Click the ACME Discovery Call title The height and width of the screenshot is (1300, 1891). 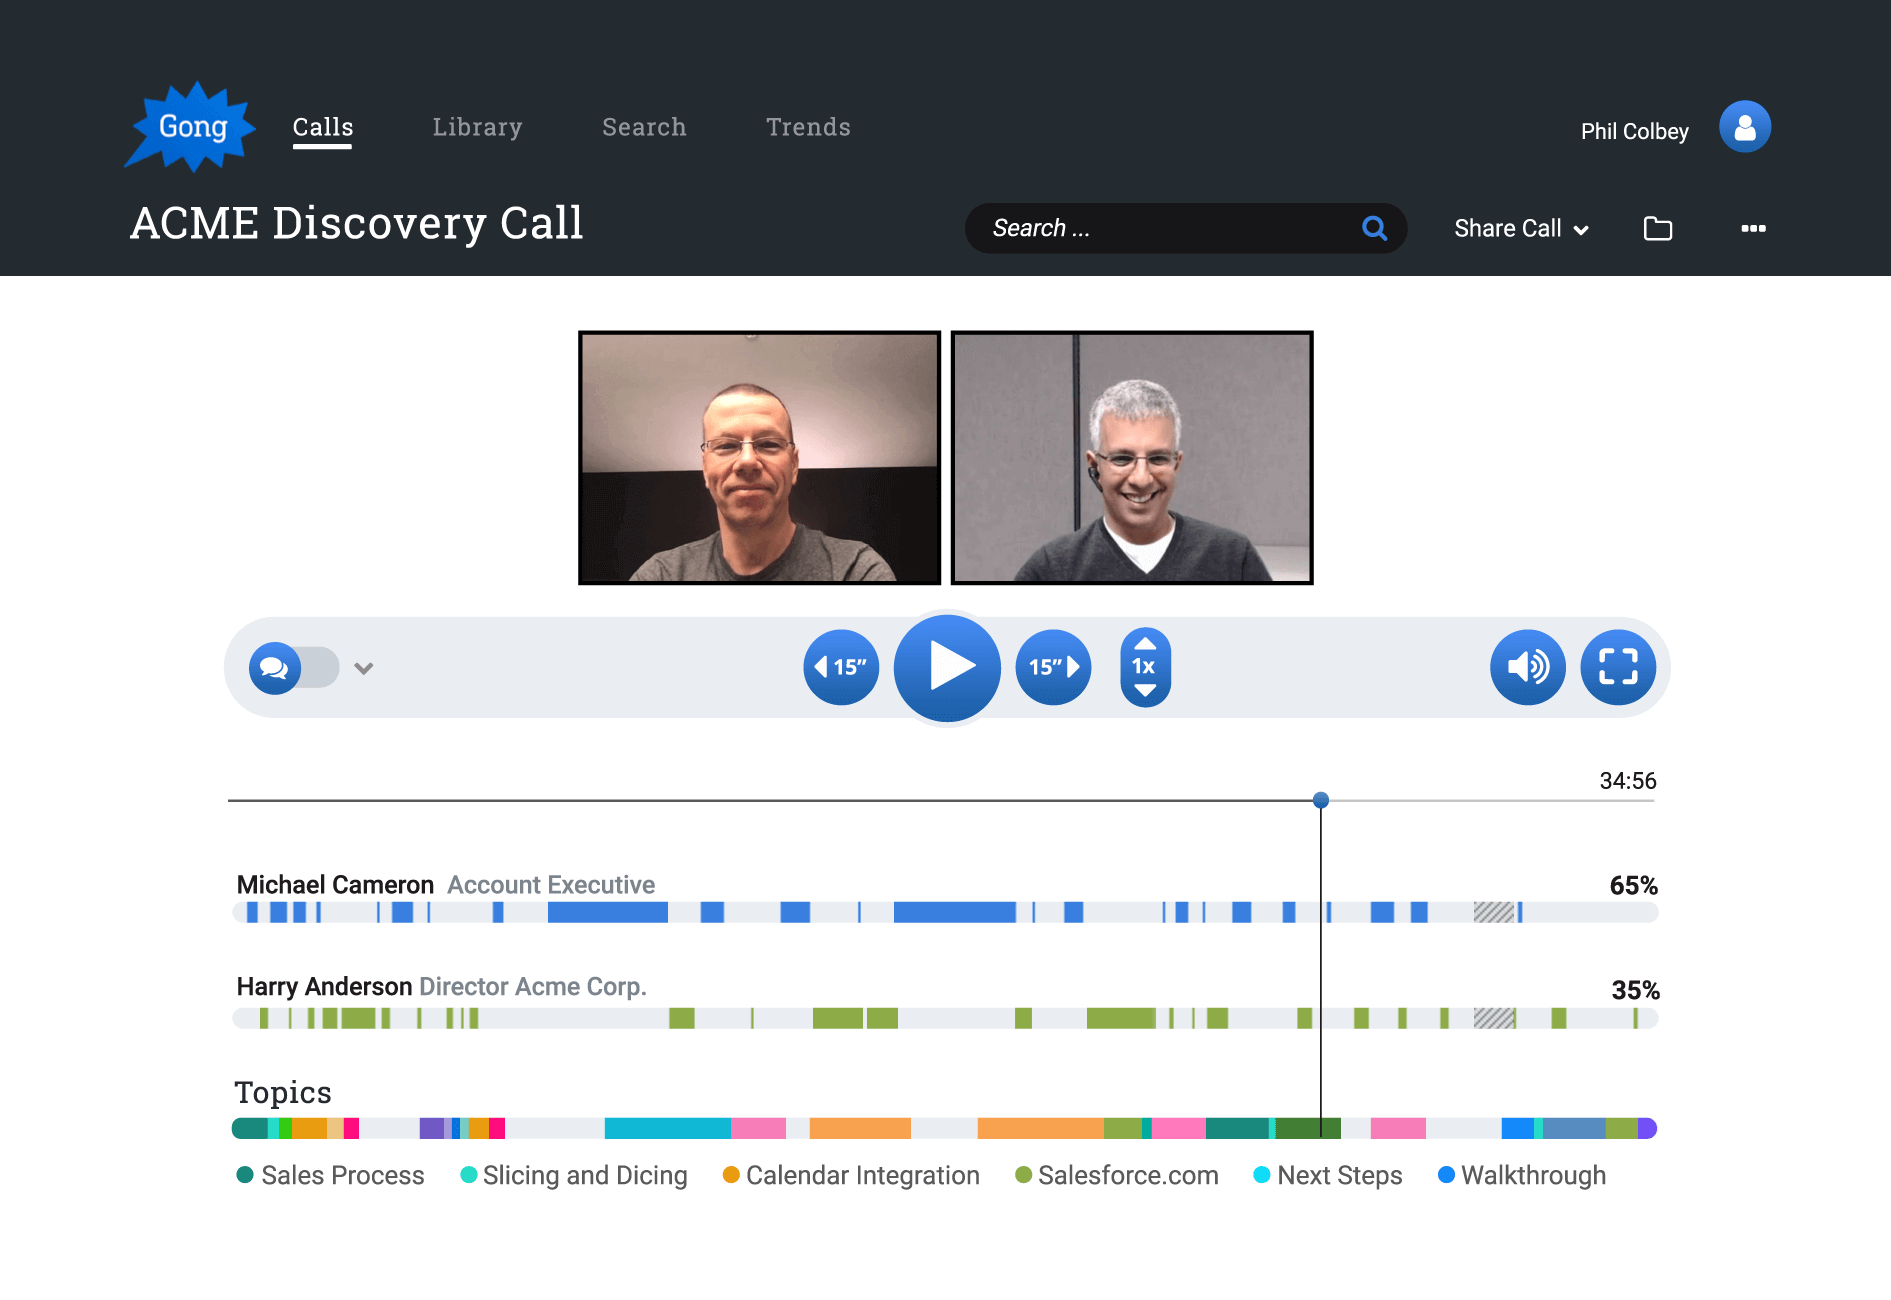tap(357, 223)
